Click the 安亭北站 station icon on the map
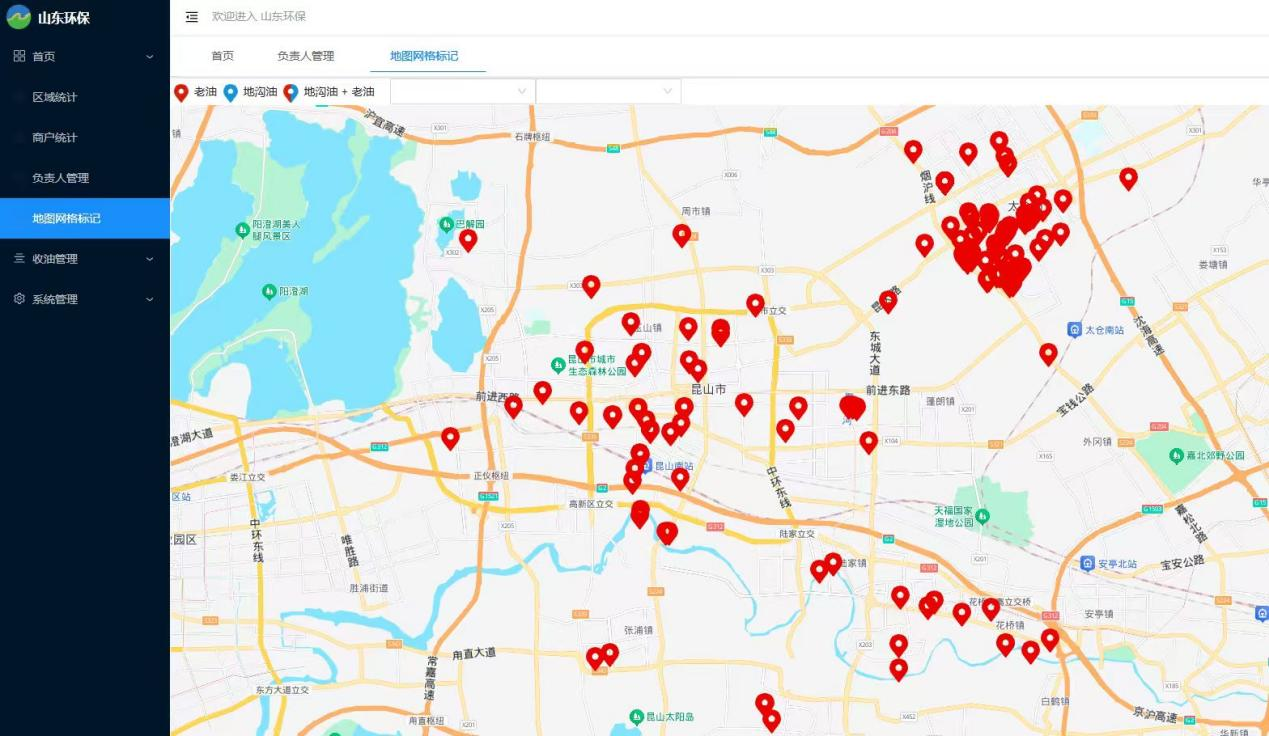This screenshot has height=736, width=1269. (x=1087, y=564)
